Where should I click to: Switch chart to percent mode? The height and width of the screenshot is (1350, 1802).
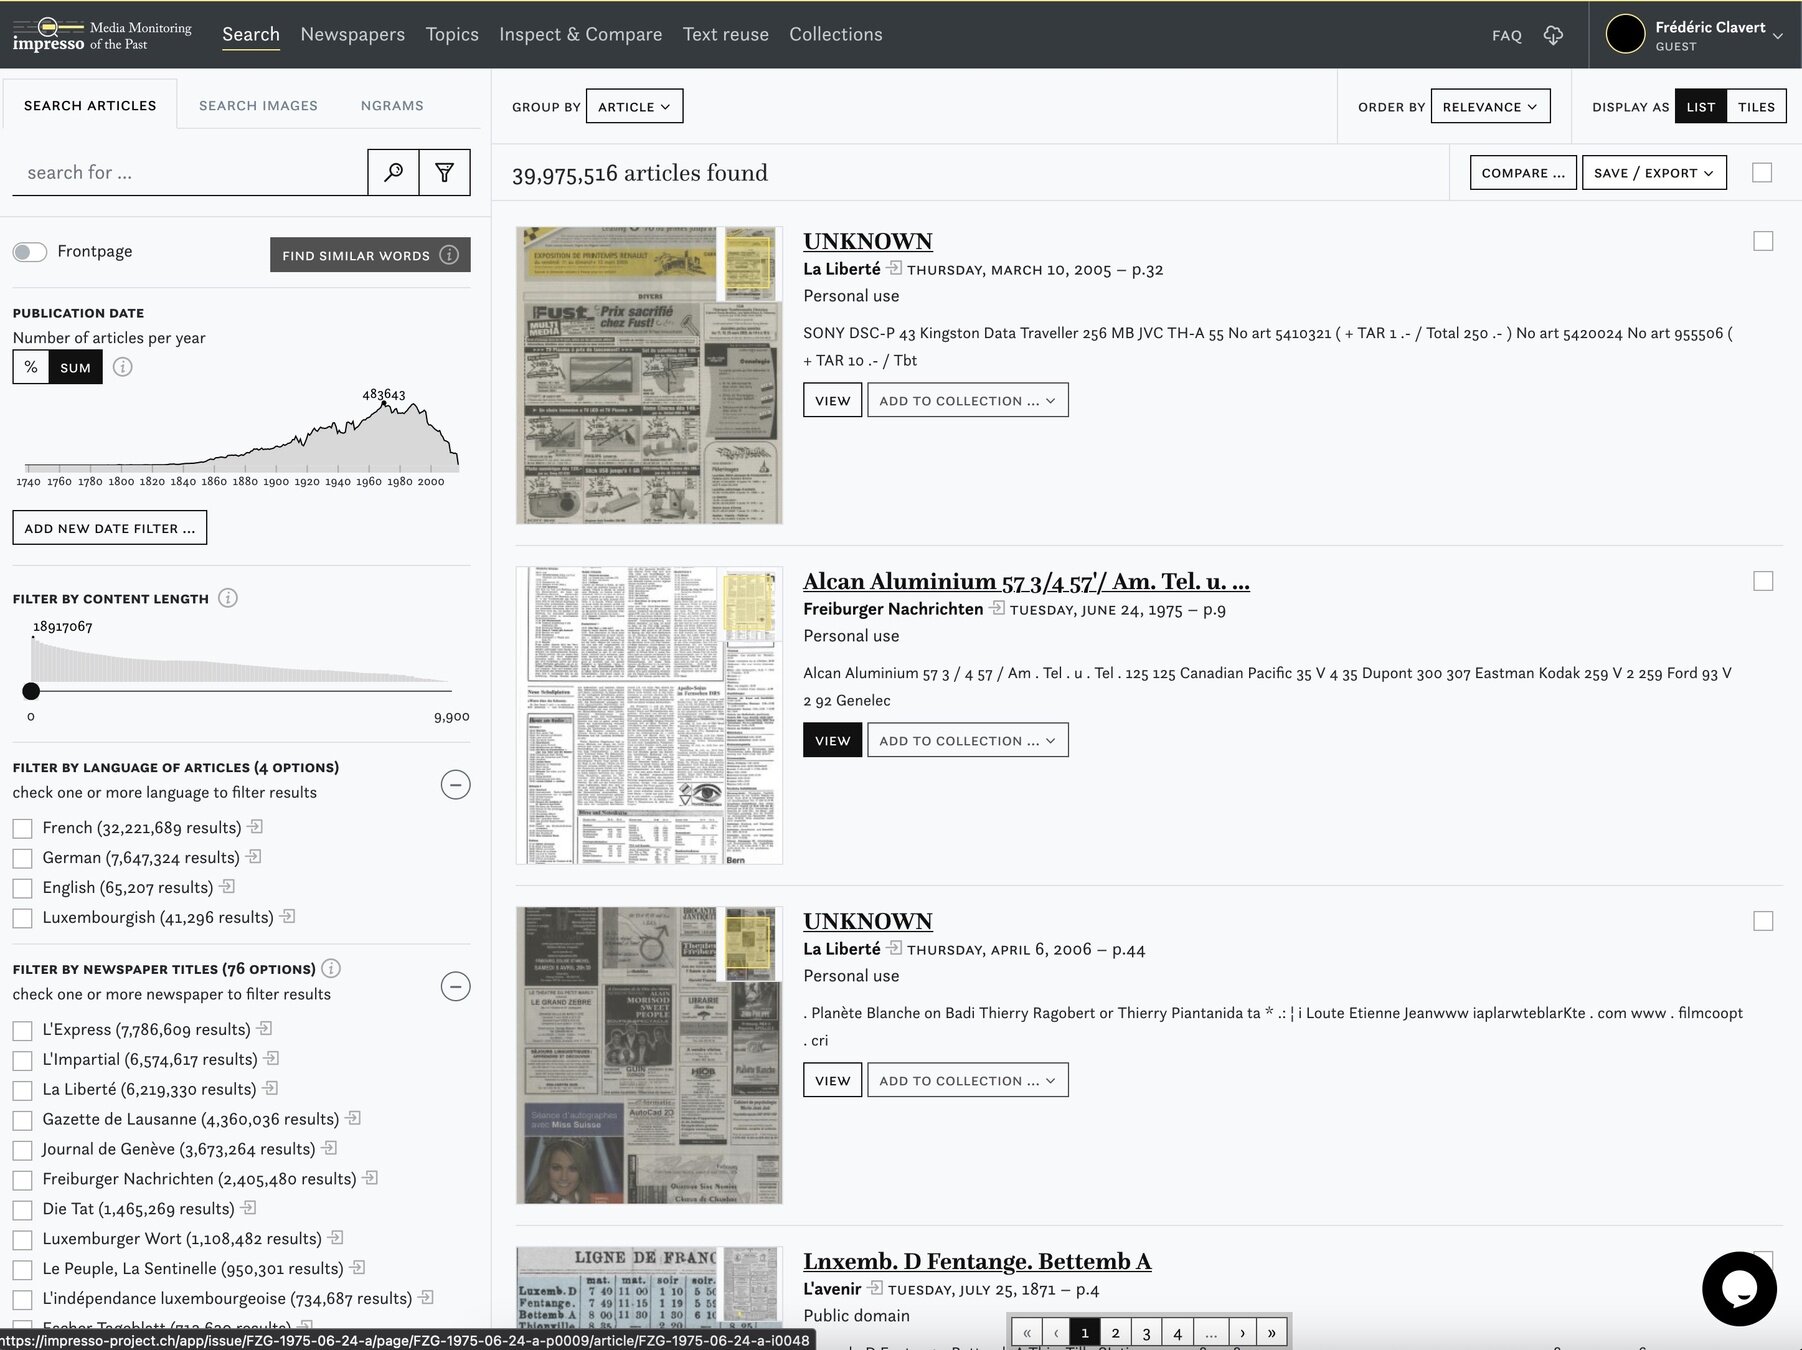pyautogui.click(x=31, y=367)
